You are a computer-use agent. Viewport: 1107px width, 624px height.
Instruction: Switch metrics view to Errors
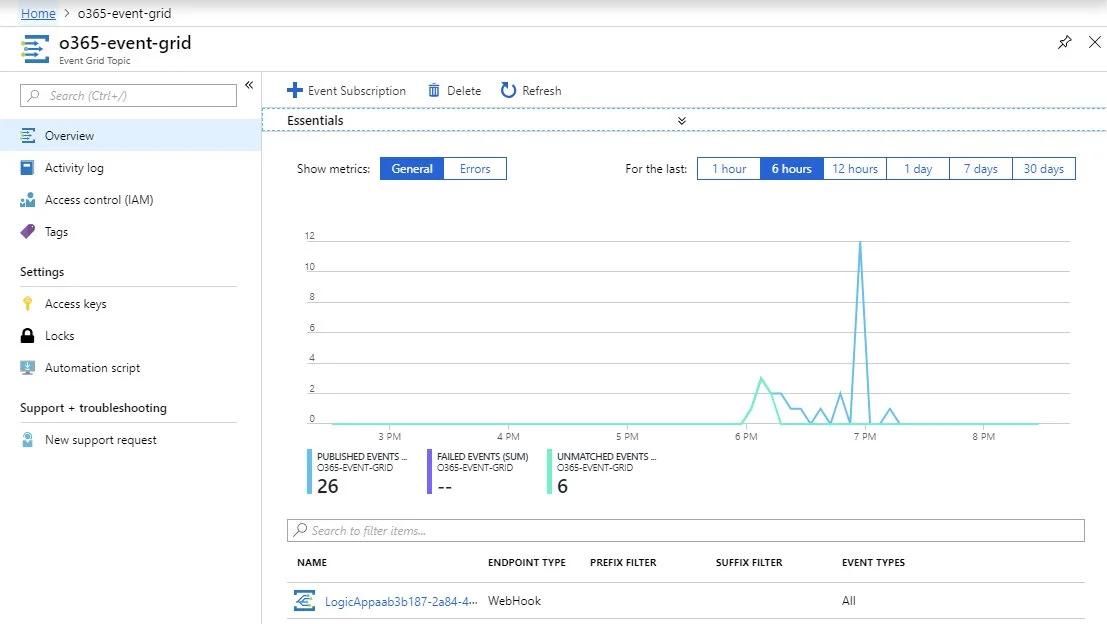coord(475,169)
